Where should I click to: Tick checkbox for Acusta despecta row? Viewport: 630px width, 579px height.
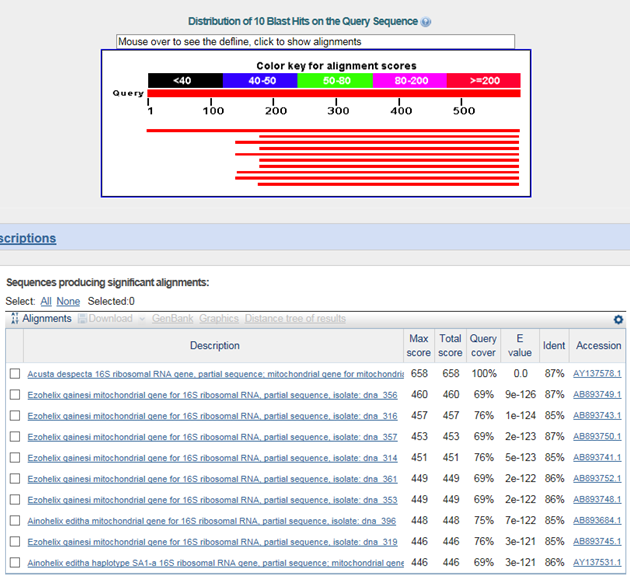(15, 374)
